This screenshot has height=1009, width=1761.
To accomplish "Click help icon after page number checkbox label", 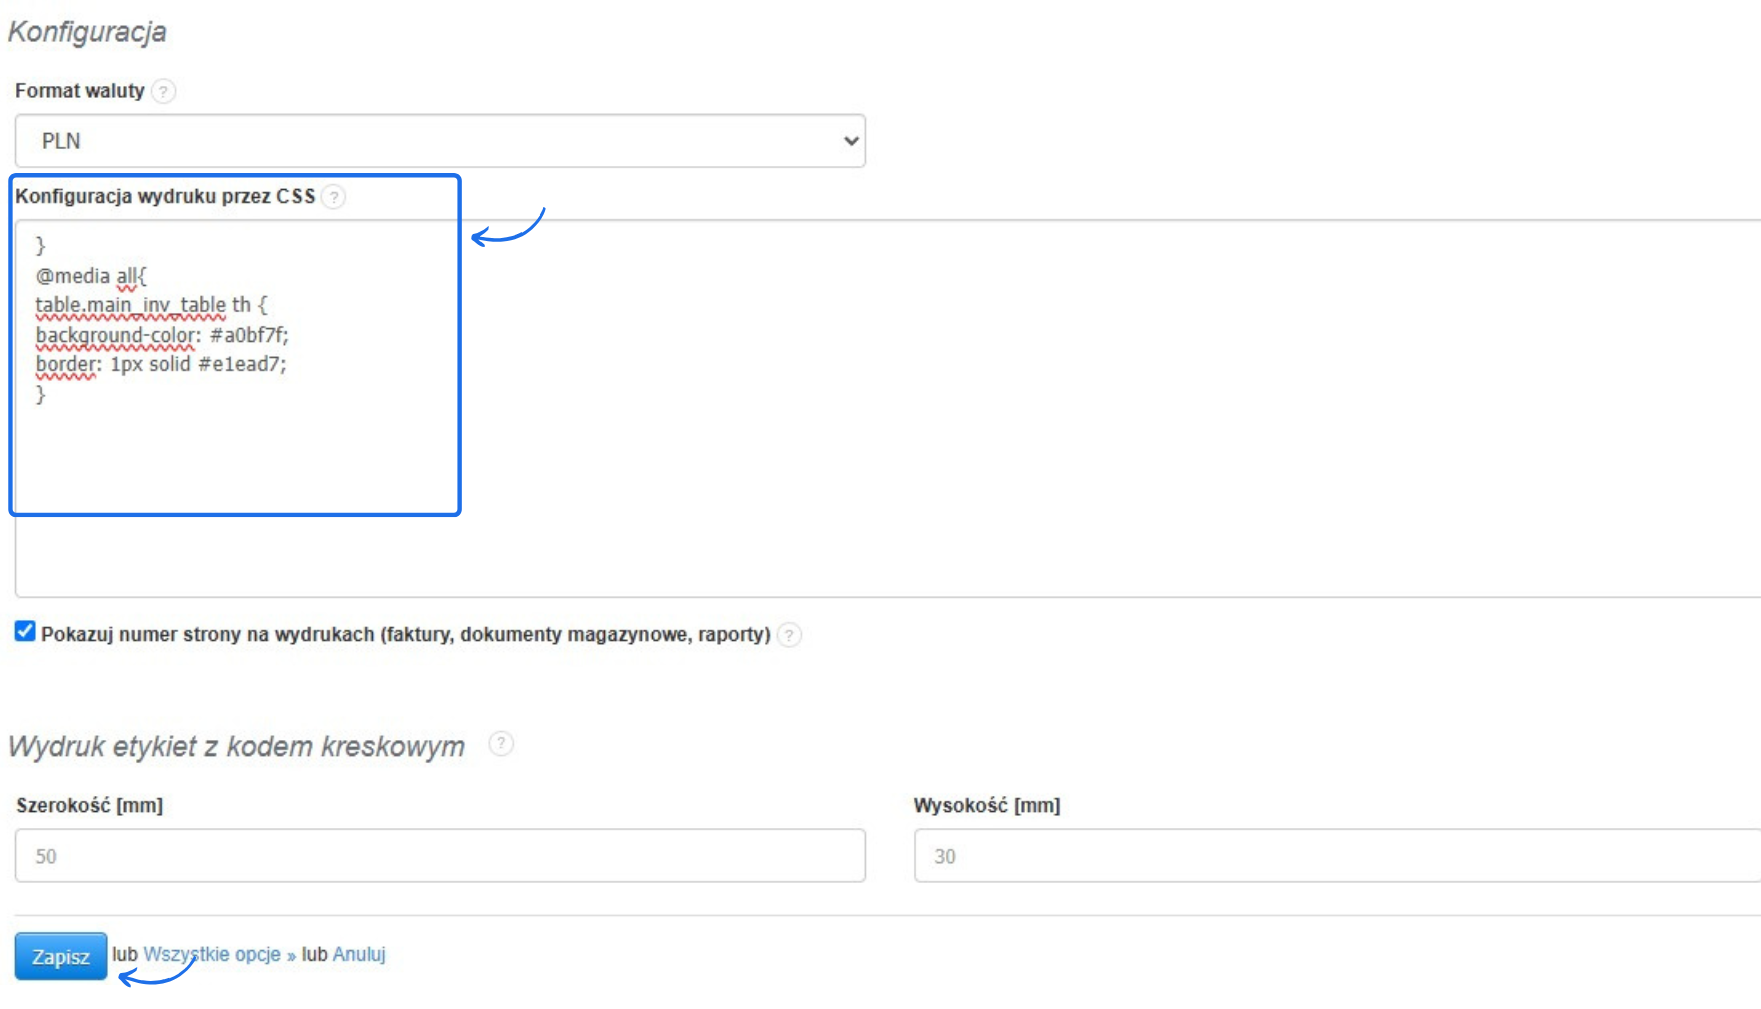I will (x=789, y=635).
